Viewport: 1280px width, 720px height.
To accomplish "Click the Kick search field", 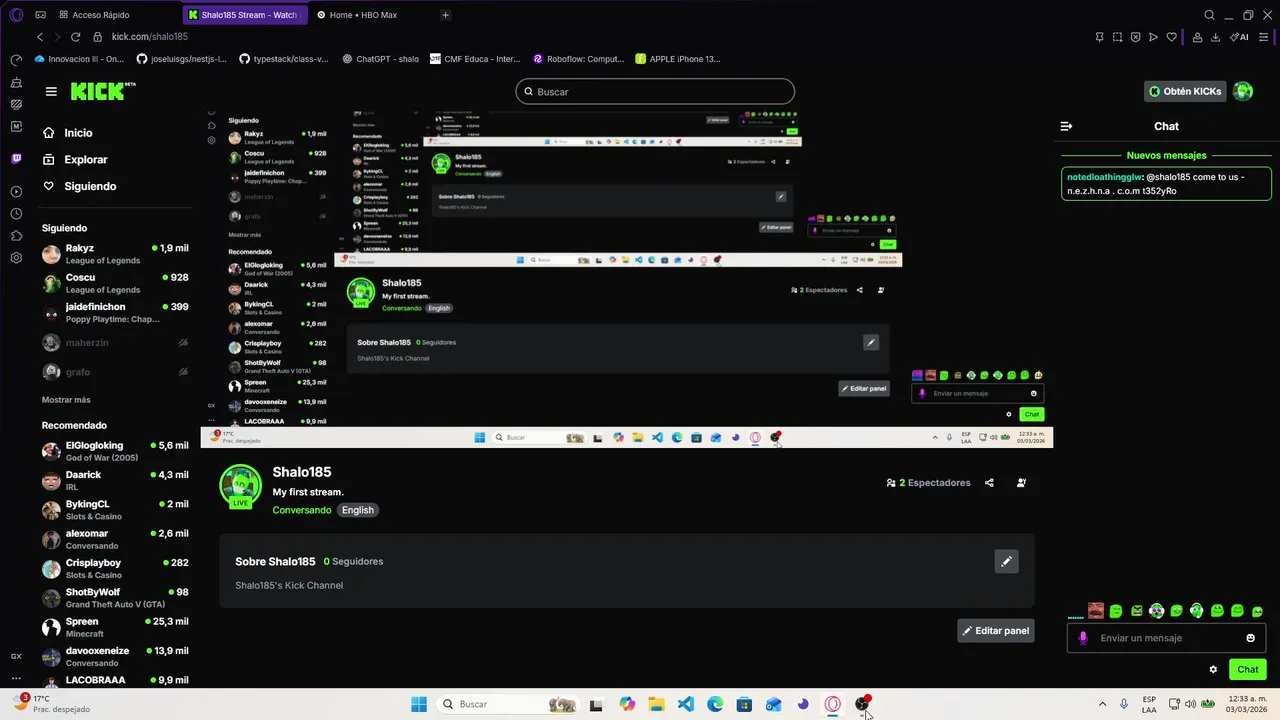I will 655,91.
